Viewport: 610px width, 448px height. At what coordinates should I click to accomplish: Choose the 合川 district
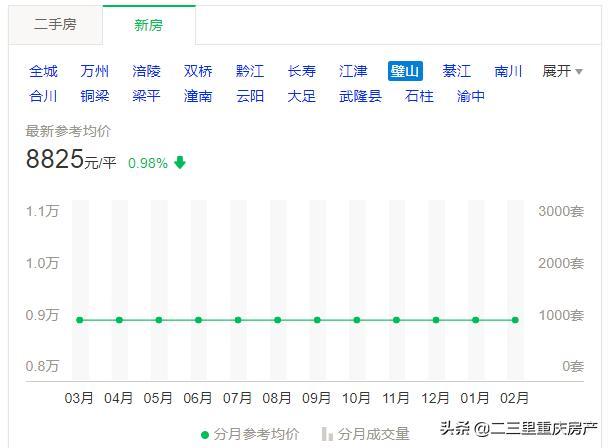(43, 96)
